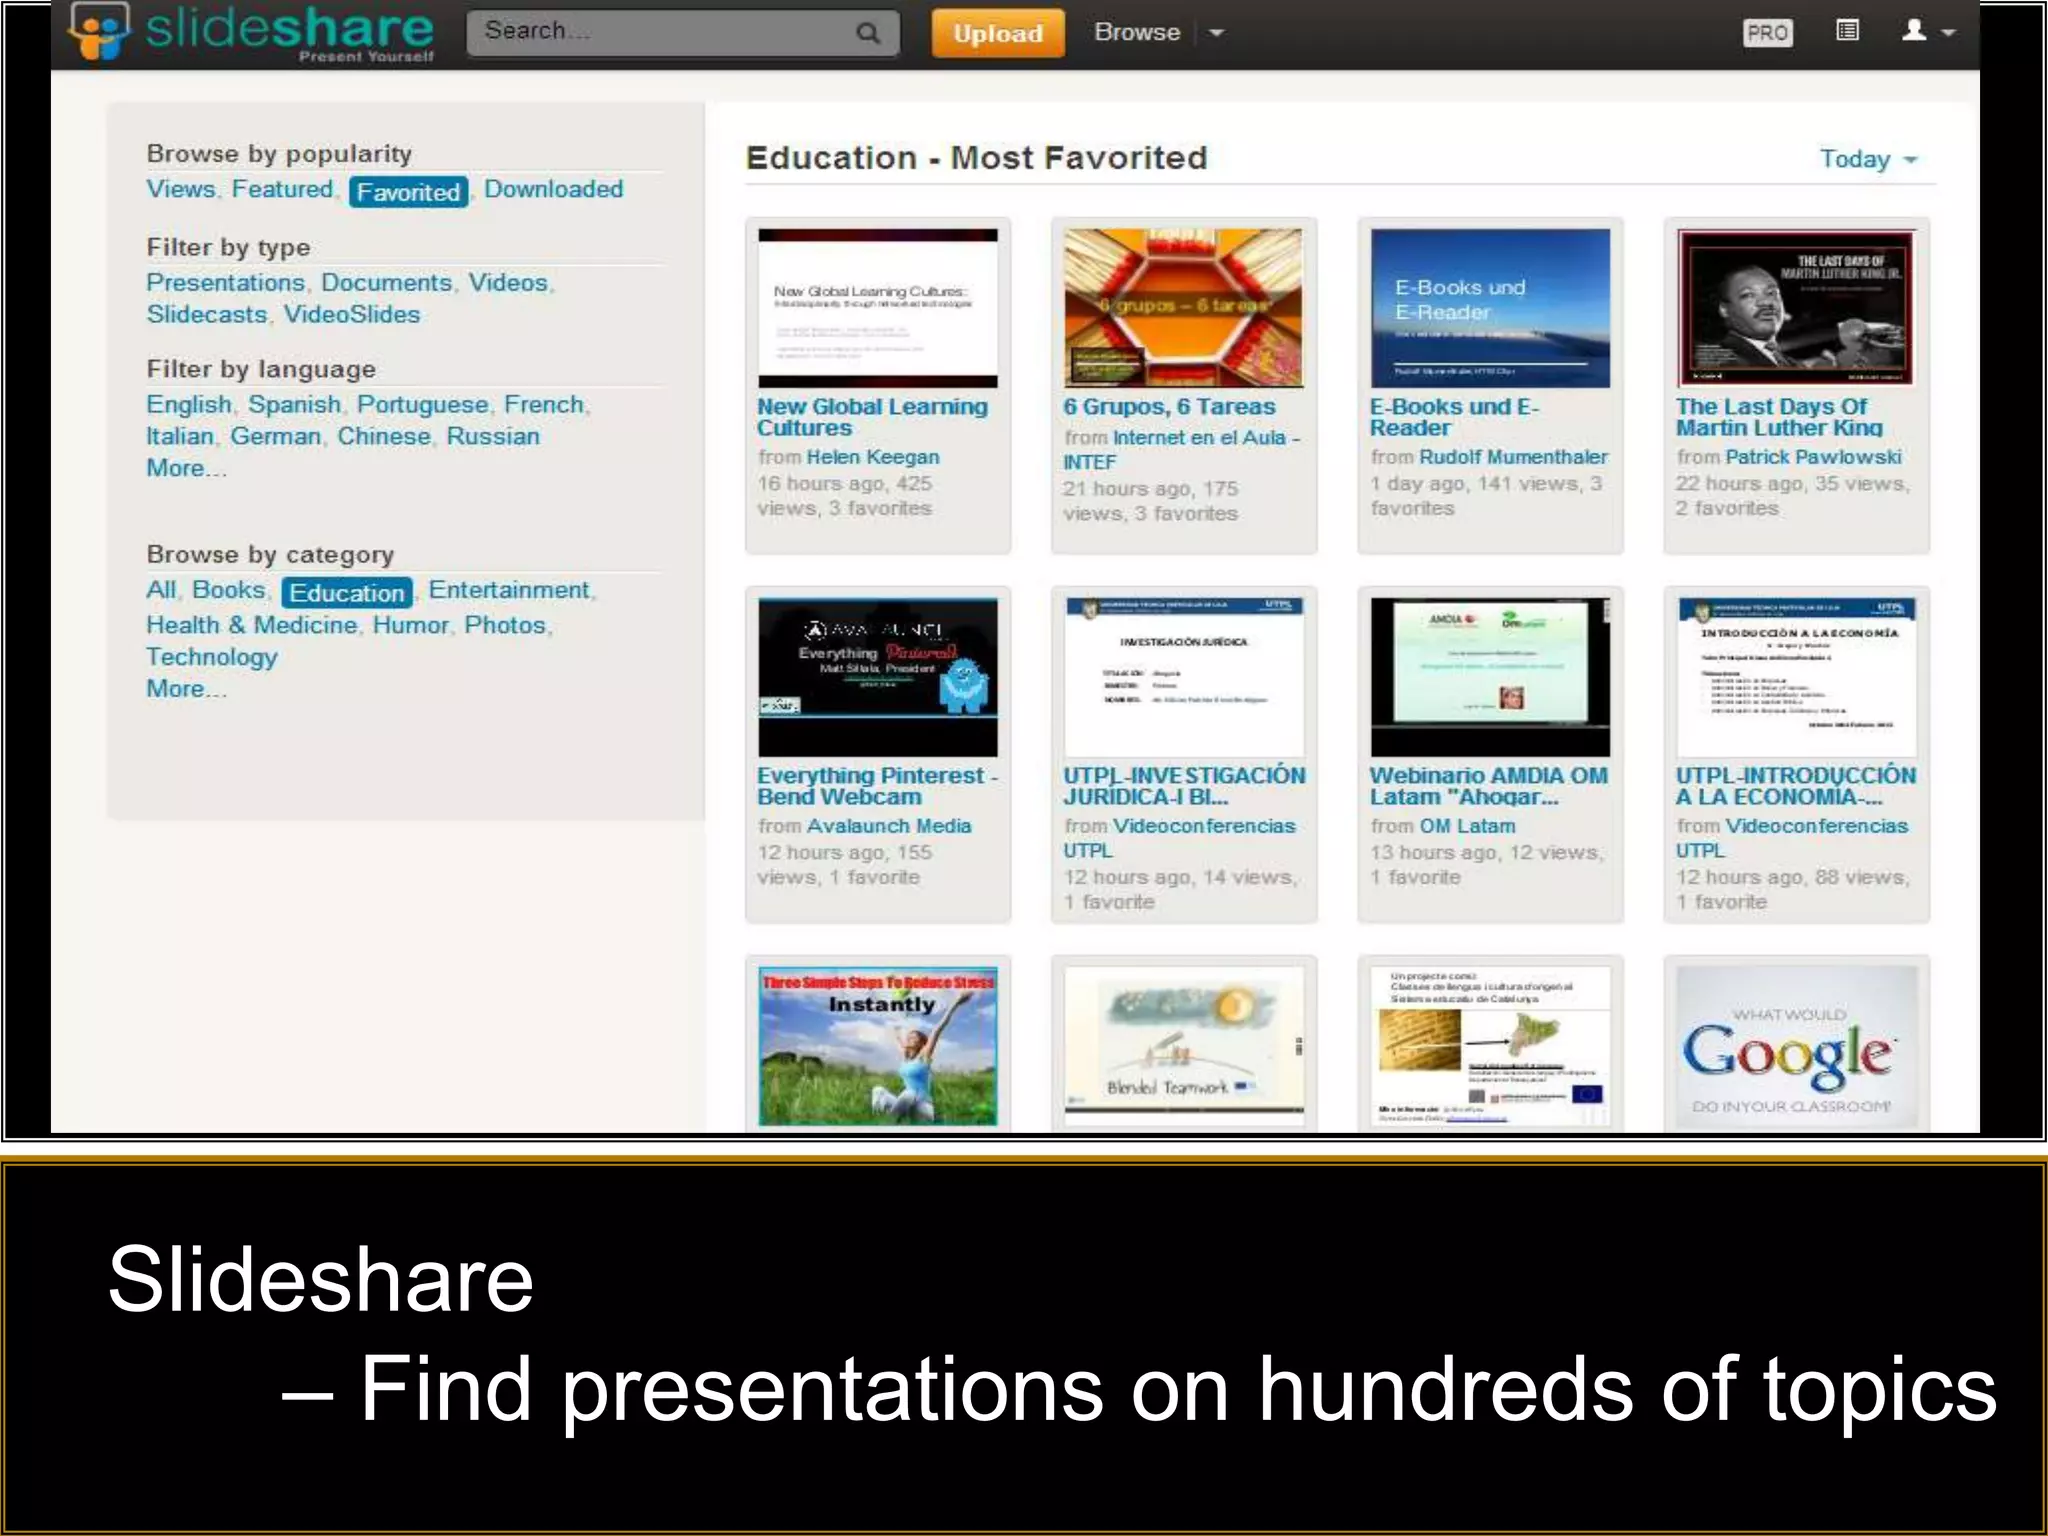Open the Browse menu item
Viewport: 2048px width, 1536px height.
click(x=1137, y=32)
